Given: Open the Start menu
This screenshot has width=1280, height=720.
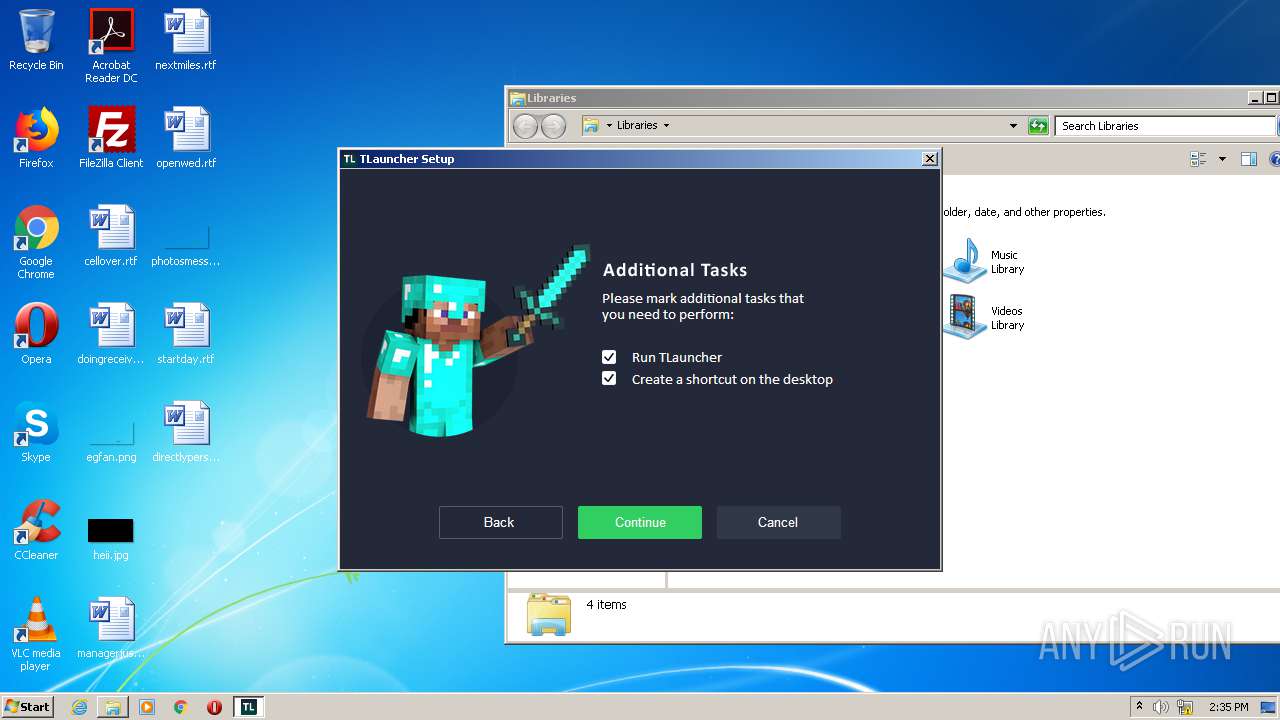Looking at the screenshot, I should coord(28,707).
